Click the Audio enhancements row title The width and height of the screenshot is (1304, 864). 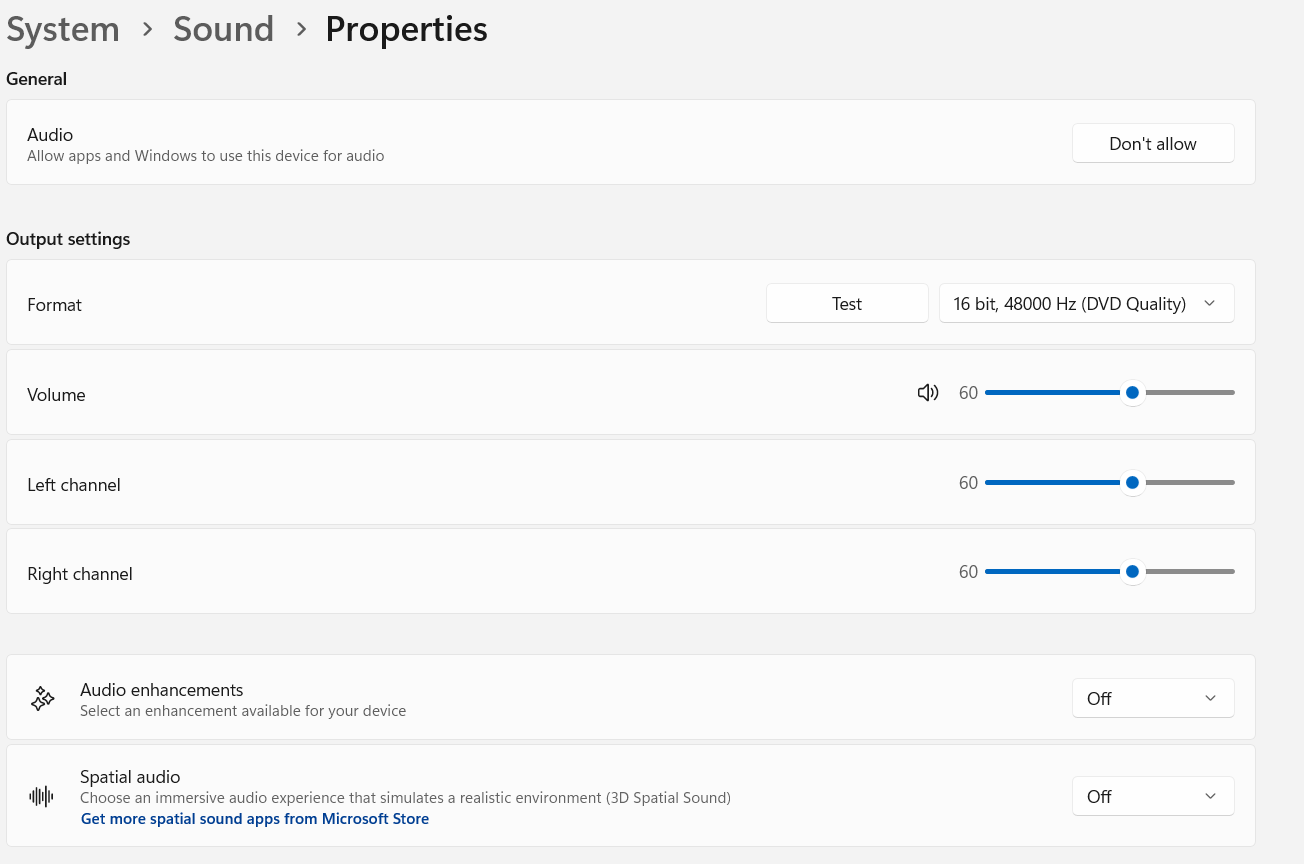[162, 690]
